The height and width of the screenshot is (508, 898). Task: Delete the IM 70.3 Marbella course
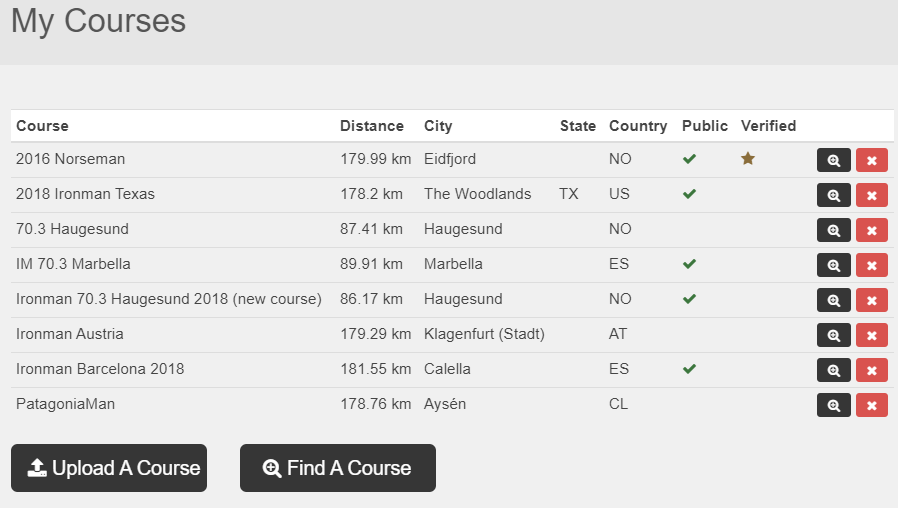coord(871,265)
